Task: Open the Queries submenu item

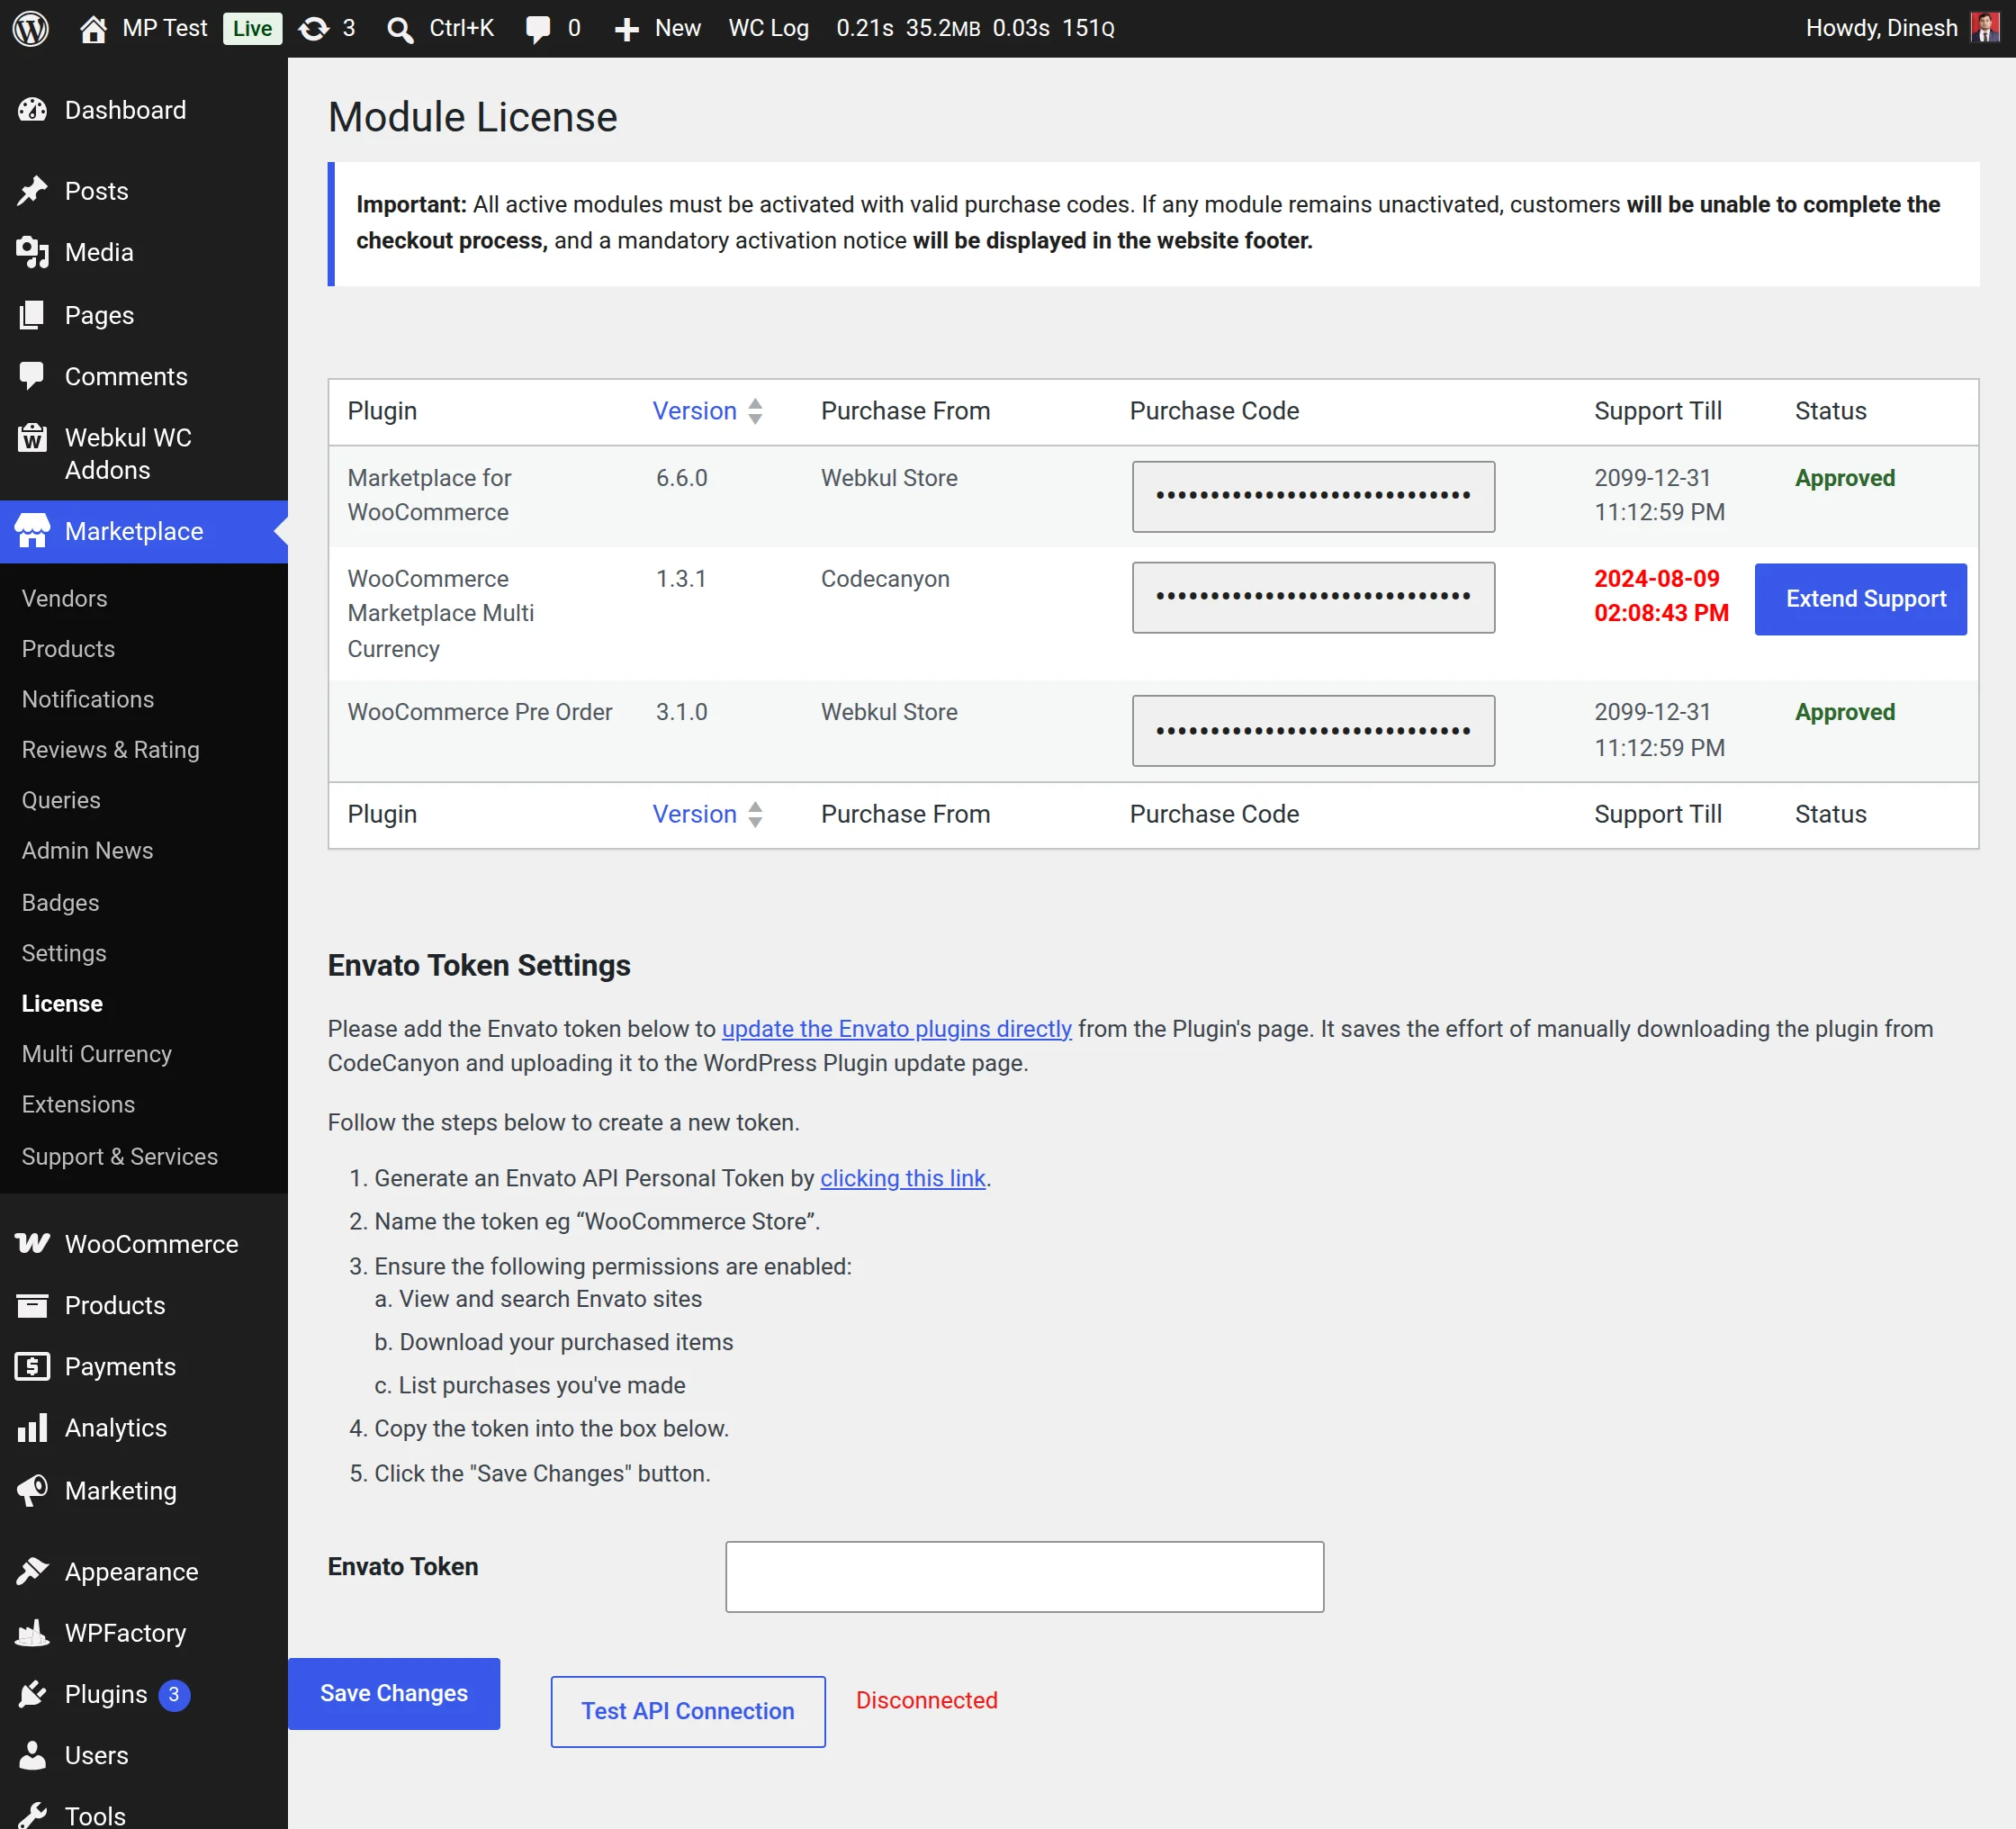Action: pyautogui.click(x=61, y=800)
